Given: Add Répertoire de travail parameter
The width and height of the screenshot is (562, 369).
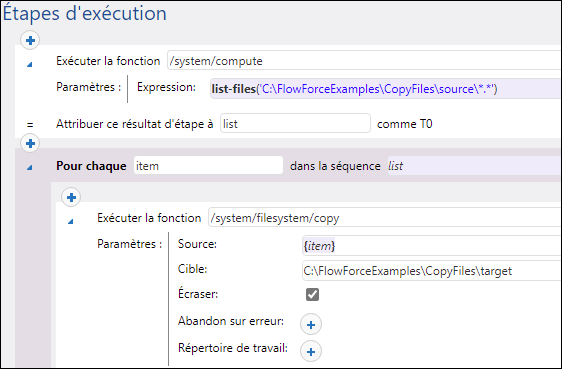Looking at the screenshot, I should (311, 351).
